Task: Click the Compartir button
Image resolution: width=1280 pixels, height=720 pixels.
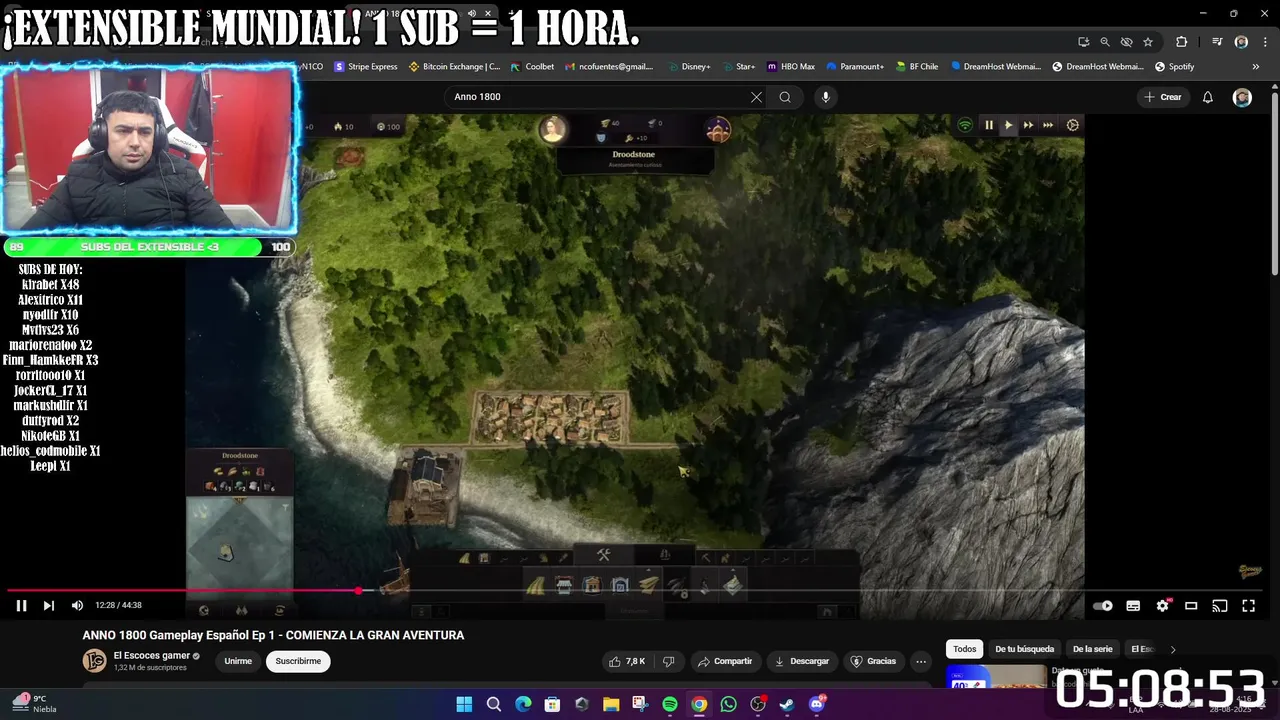Action: pos(725,661)
